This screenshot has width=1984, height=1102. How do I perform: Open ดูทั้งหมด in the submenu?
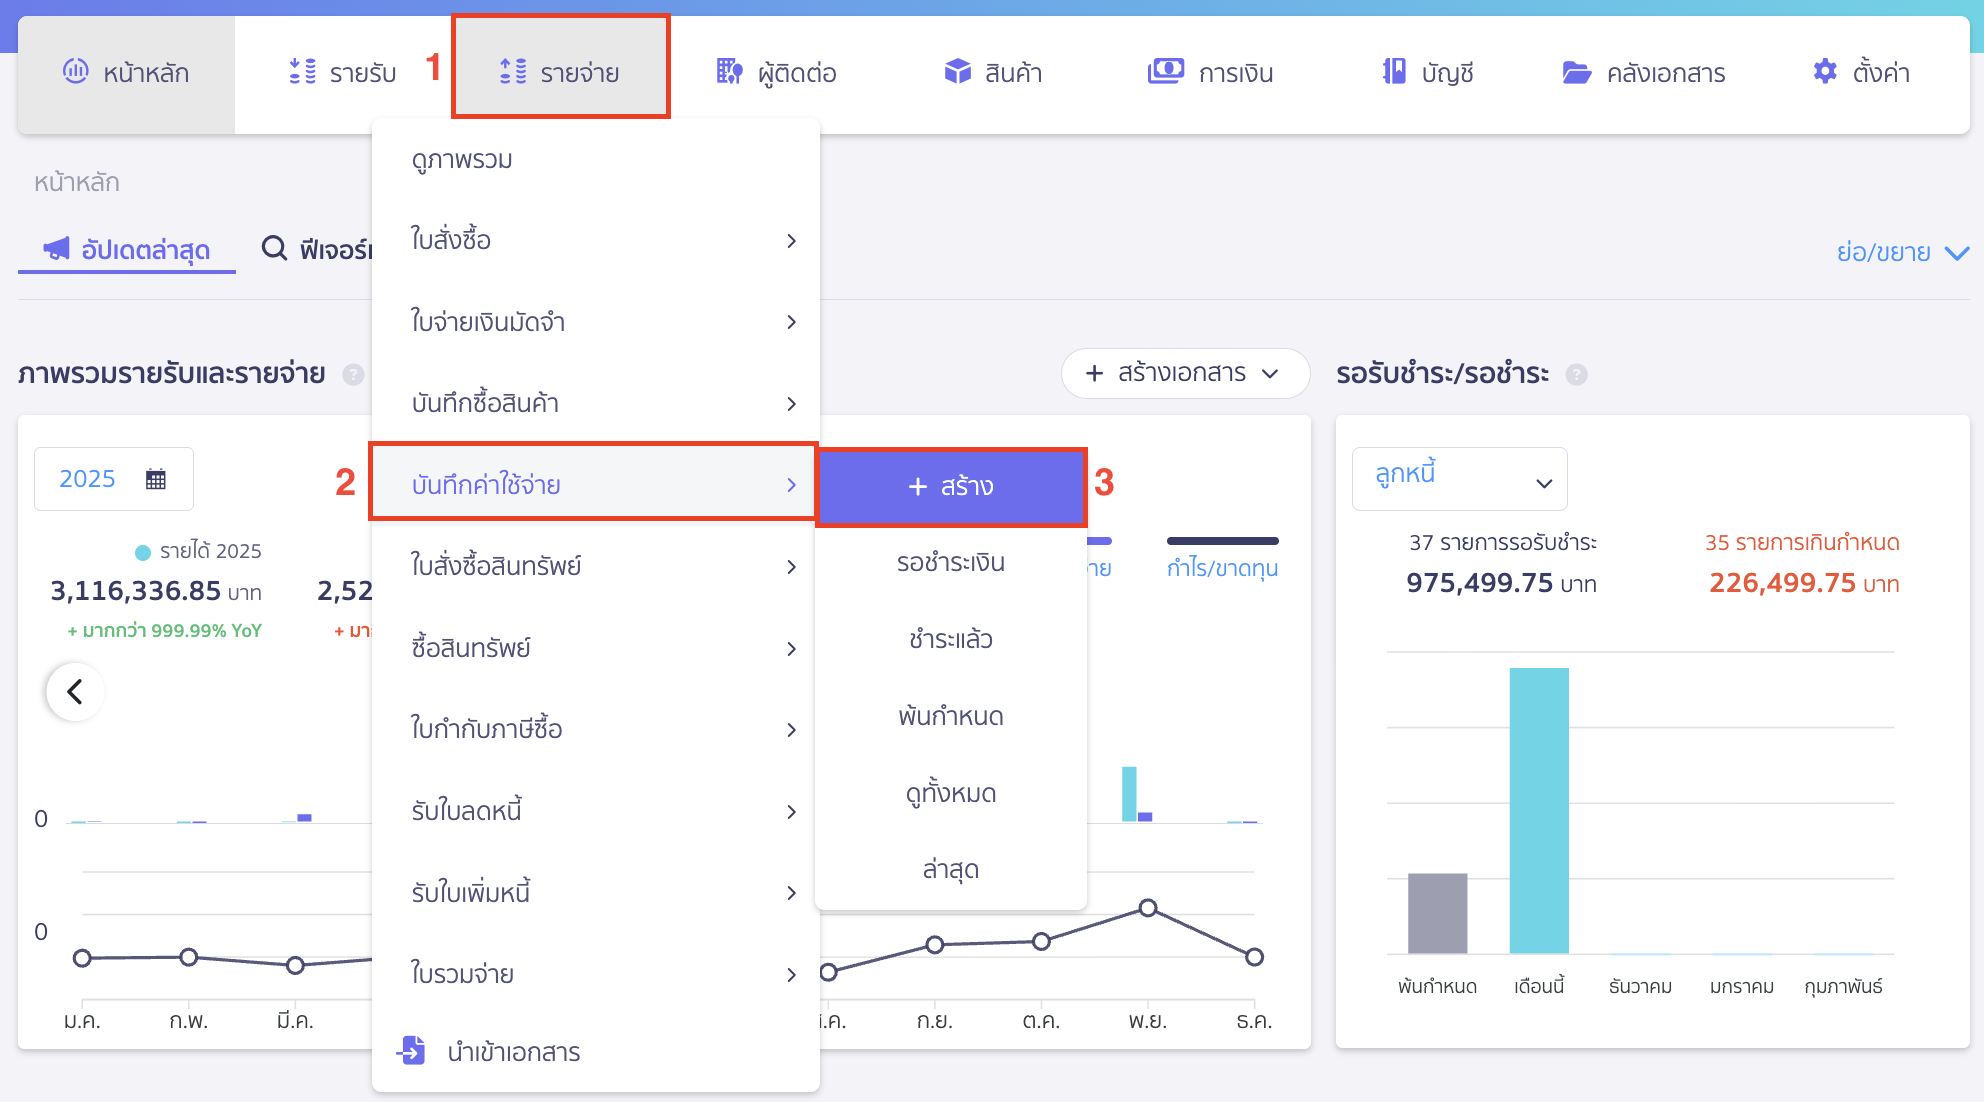pyautogui.click(x=950, y=792)
